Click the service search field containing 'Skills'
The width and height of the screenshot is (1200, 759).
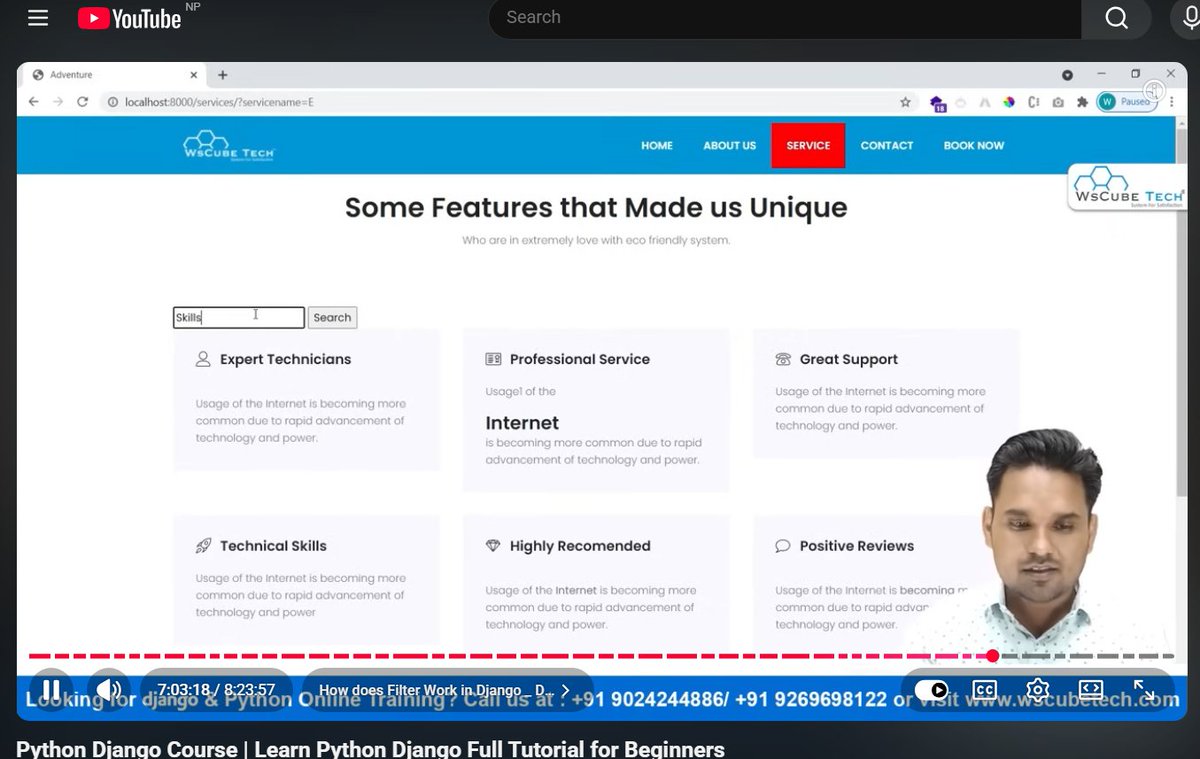pyautogui.click(x=239, y=317)
